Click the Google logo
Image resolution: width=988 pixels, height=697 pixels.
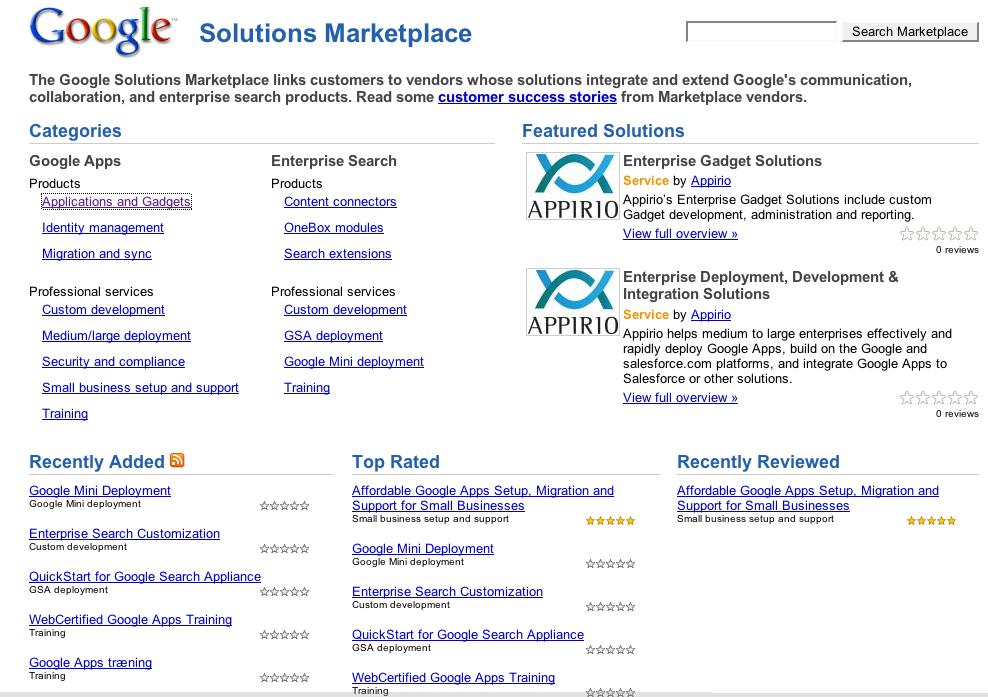(x=103, y=32)
